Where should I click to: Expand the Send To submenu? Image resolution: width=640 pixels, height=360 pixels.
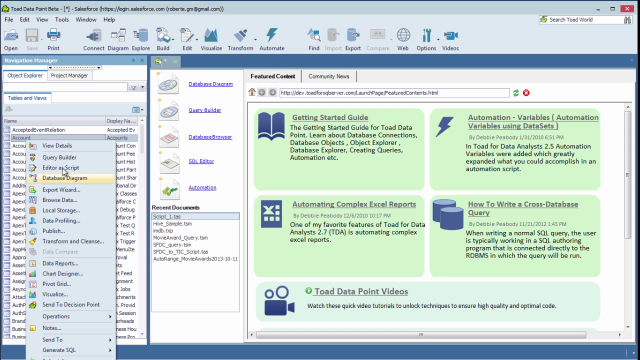tap(71, 340)
